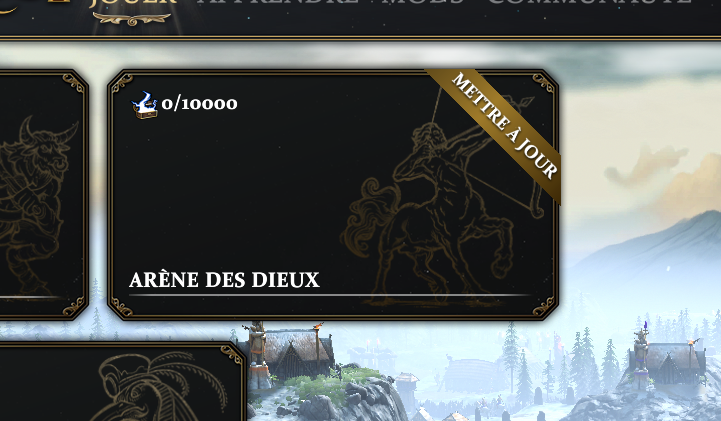Viewport: 721px width, 421px height.
Task: Open the Arène des Dieux title
Action: pos(224,280)
